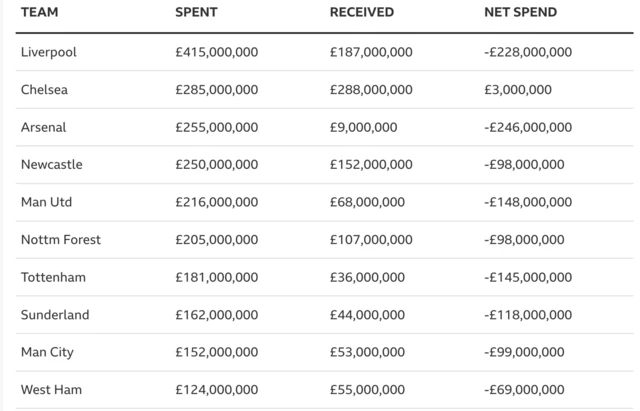The height and width of the screenshot is (411, 640).
Task: Click the NET SPEND column header
Action: pyautogui.click(x=521, y=13)
